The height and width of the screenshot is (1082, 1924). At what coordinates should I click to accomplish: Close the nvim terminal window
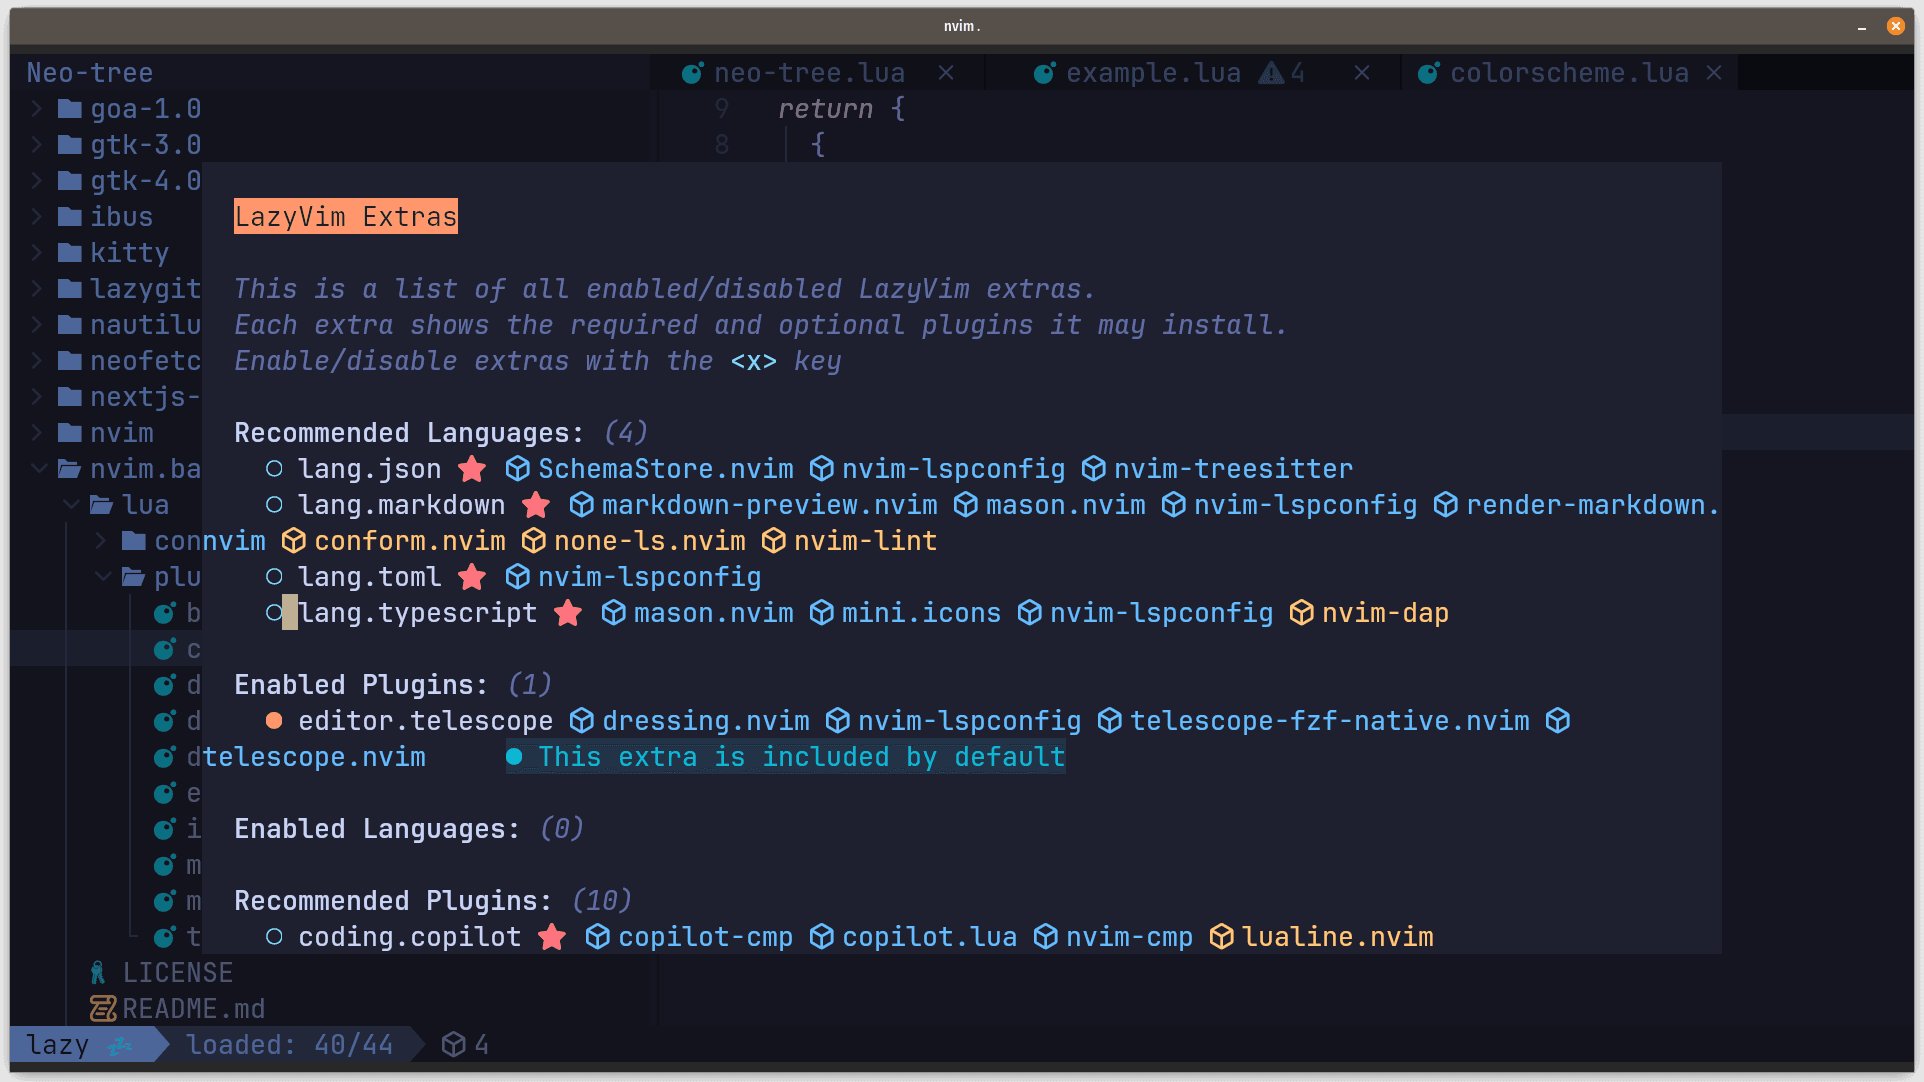tap(1896, 27)
